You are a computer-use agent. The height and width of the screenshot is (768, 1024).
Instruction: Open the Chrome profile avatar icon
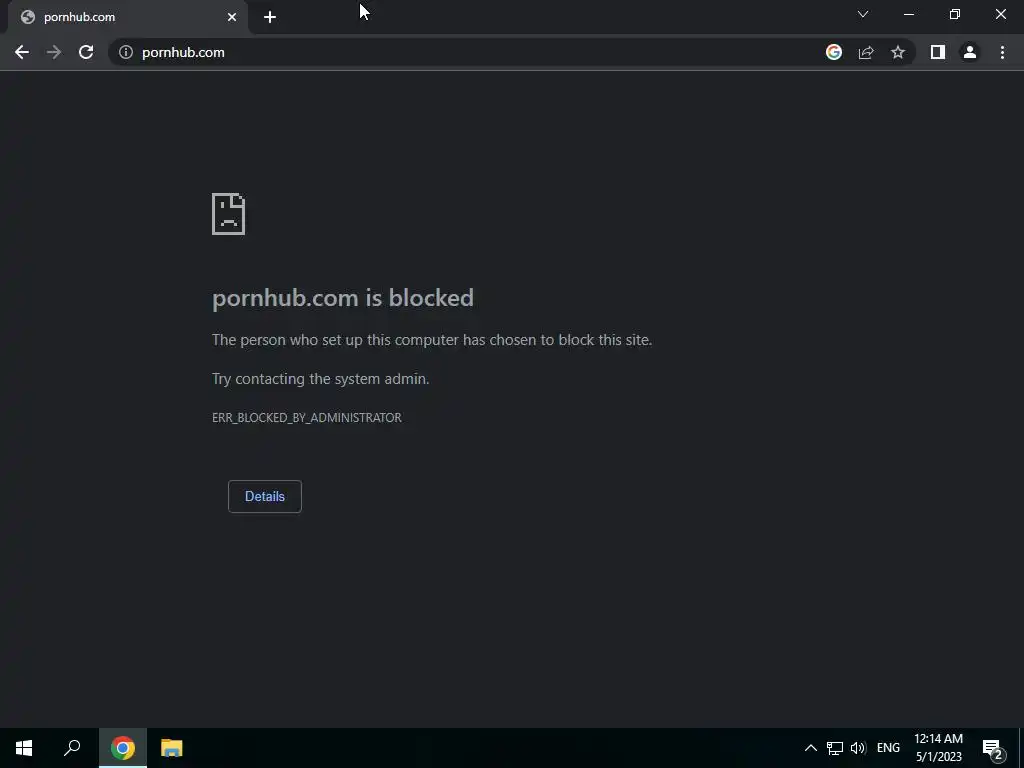970,52
